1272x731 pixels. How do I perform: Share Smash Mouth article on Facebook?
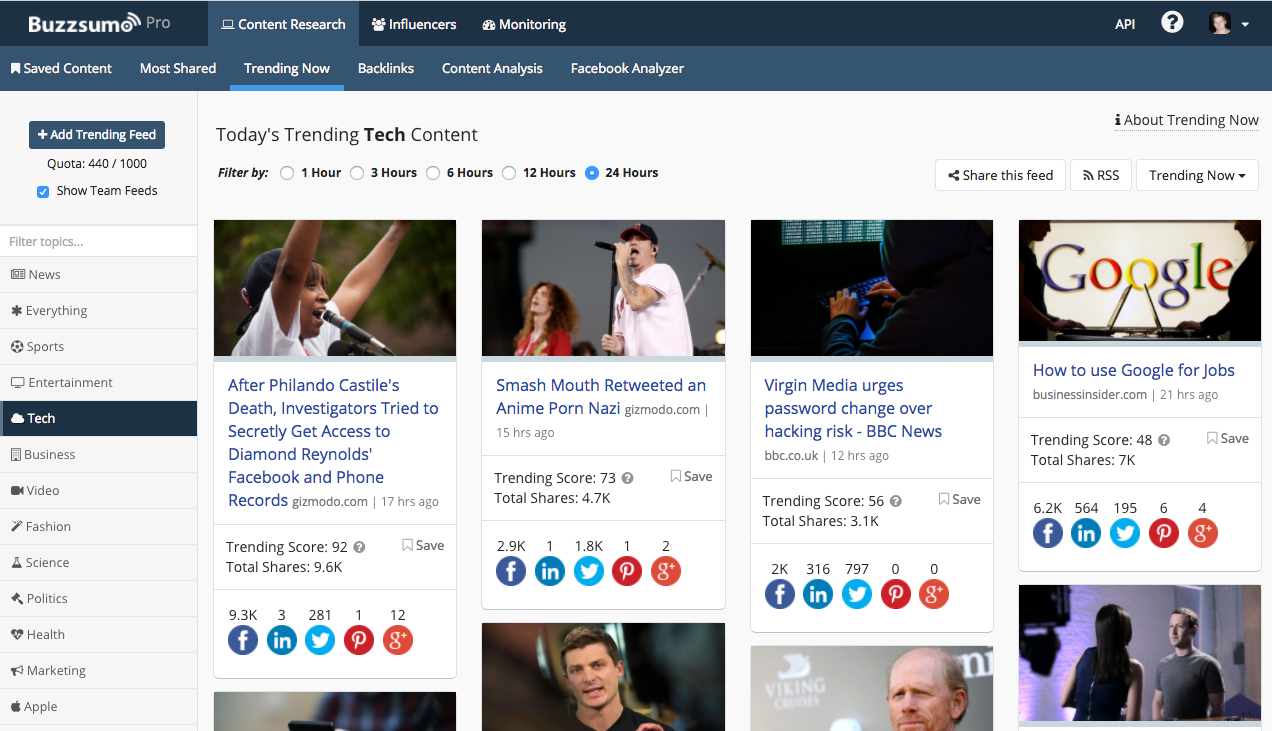[x=511, y=571]
